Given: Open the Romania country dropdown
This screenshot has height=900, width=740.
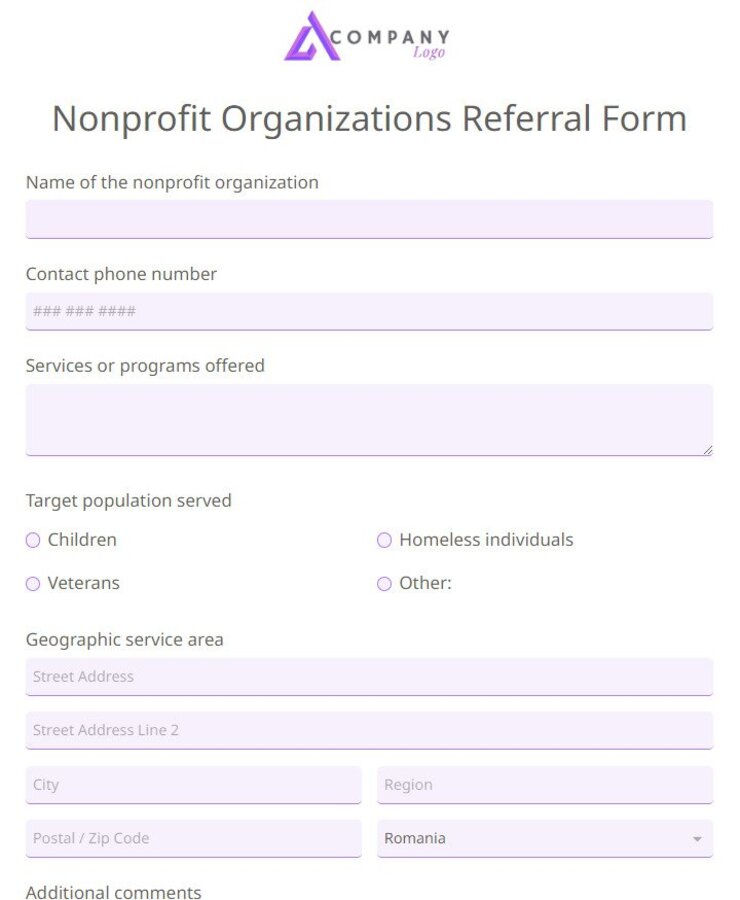Looking at the screenshot, I should (x=545, y=838).
